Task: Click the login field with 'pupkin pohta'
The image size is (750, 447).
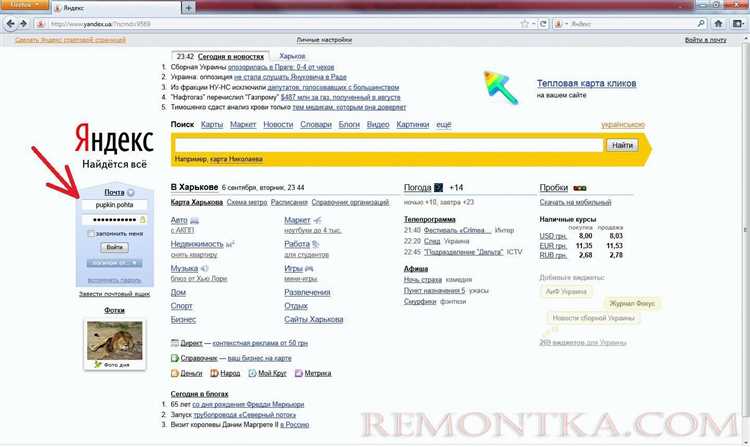Action: [114, 205]
